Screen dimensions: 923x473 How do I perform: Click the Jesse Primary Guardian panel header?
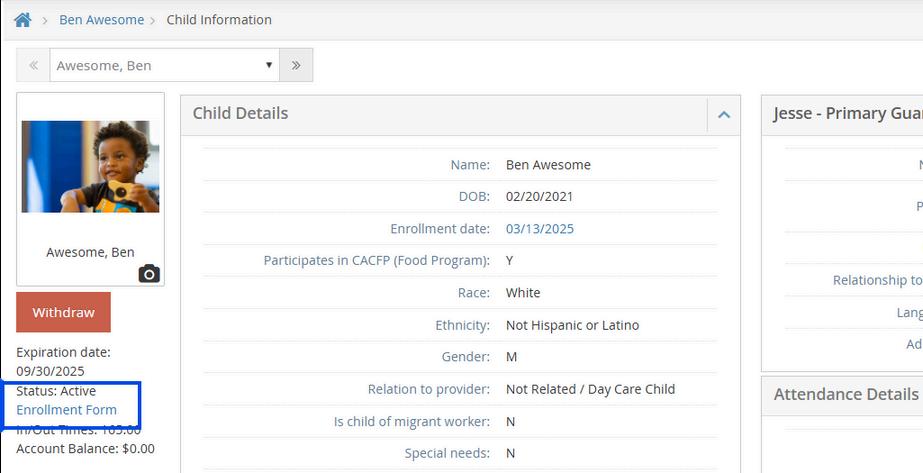click(x=845, y=114)
